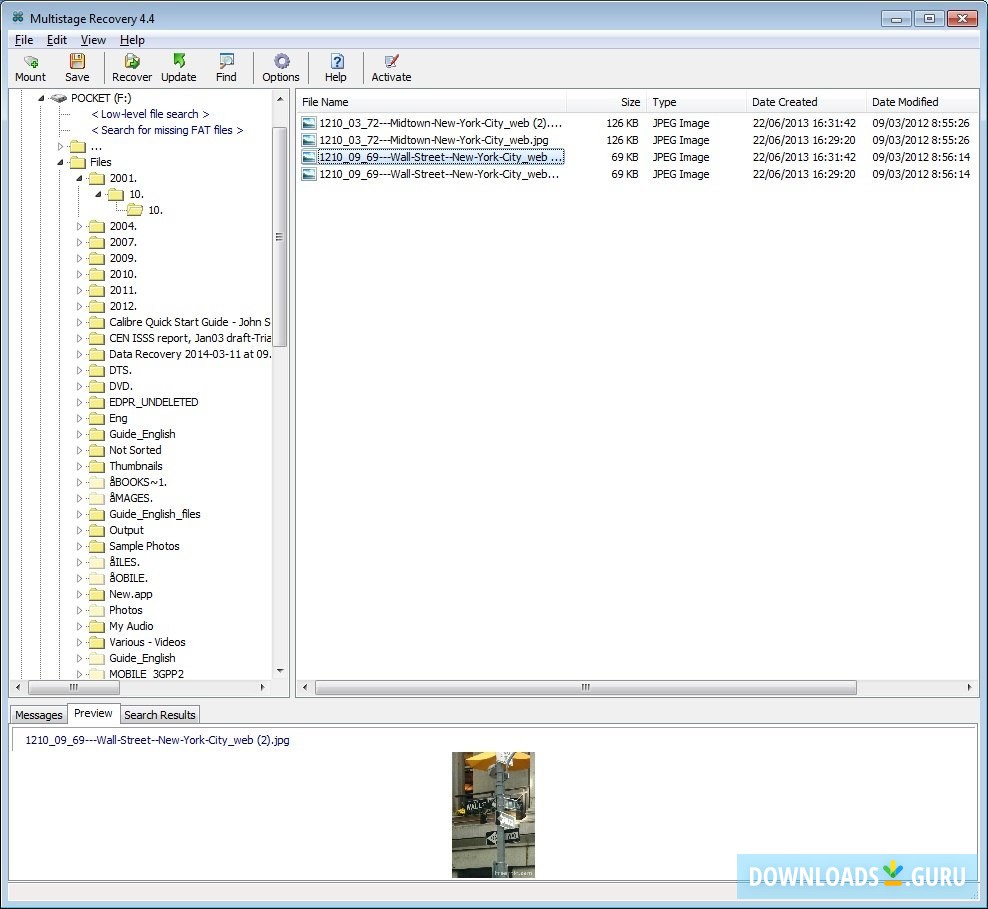Click the file list horizontal scrollbar

click(586, 688)
